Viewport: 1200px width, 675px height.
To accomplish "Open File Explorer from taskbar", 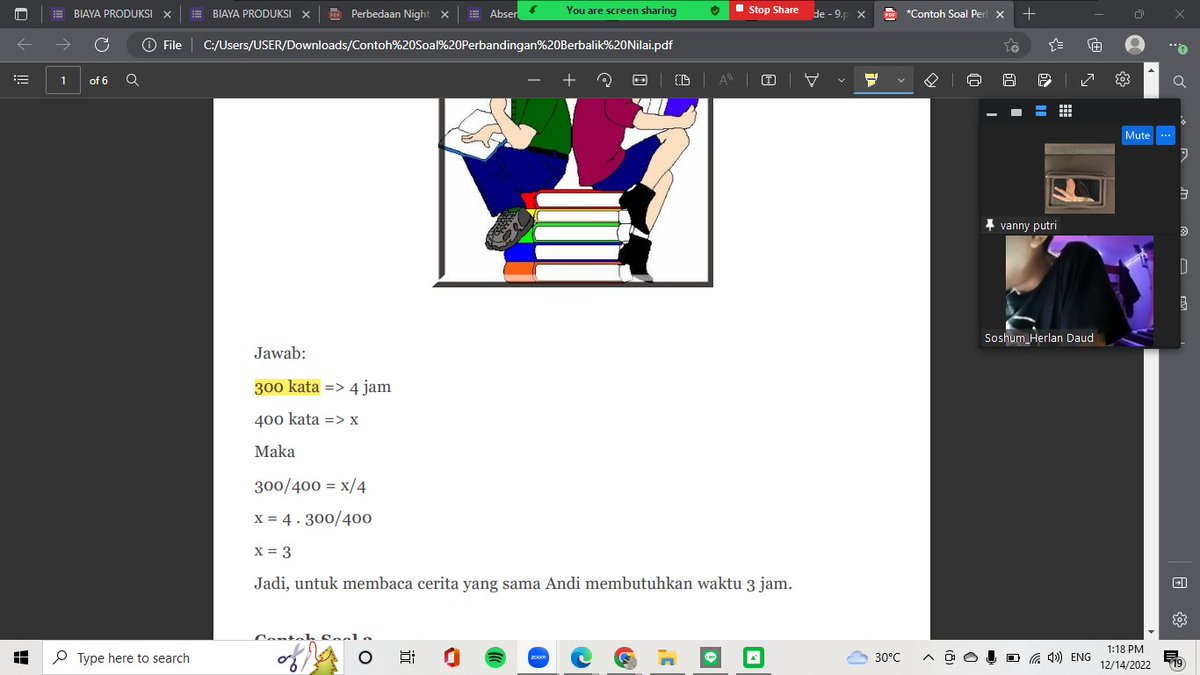I will 667,658.
